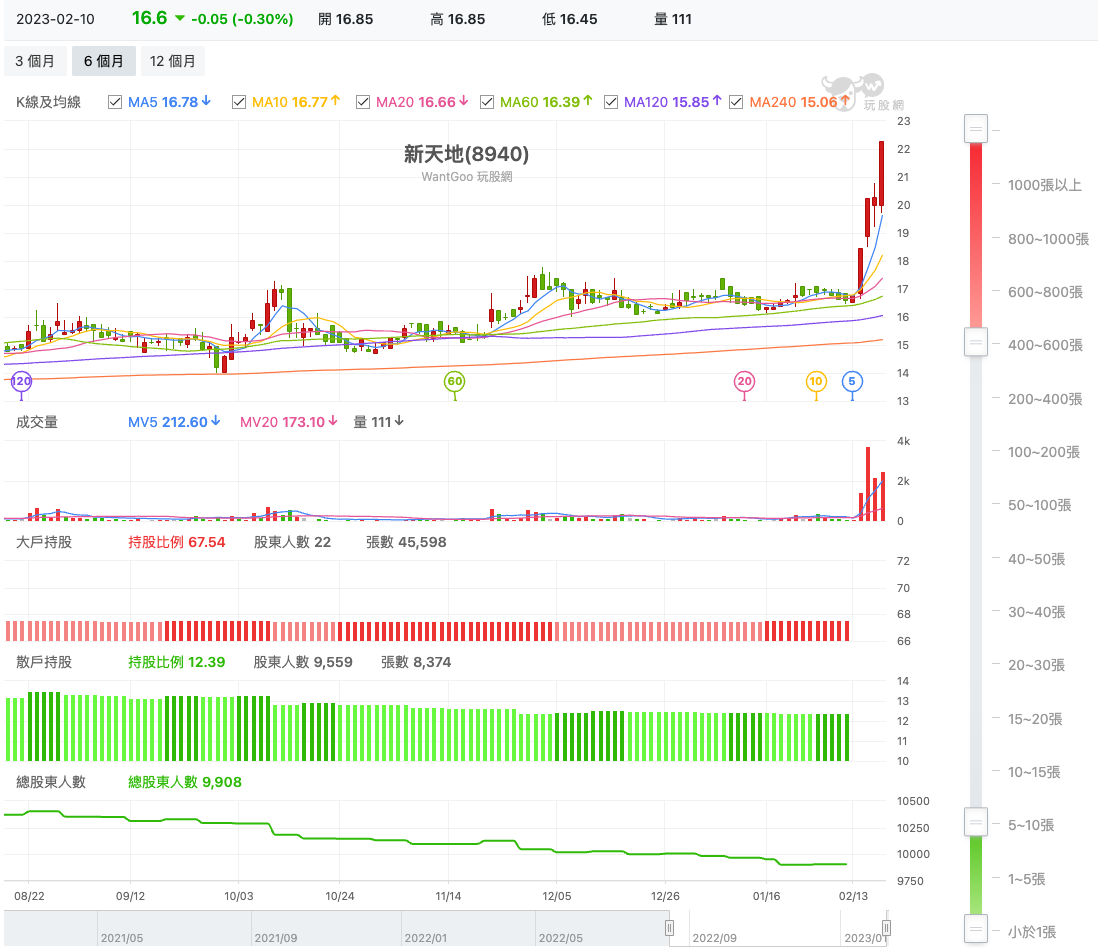The image size is (1098, 948).
Task: Click the 張數 45,598 large-holder shares
Action: click(406, 543)
